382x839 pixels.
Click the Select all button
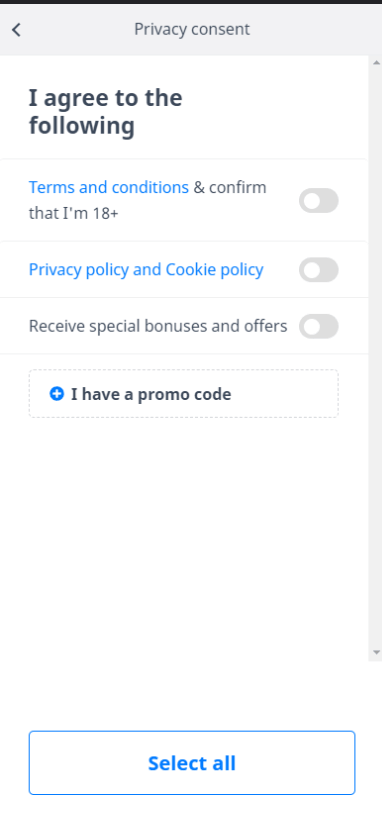click(x=192, y=762)
